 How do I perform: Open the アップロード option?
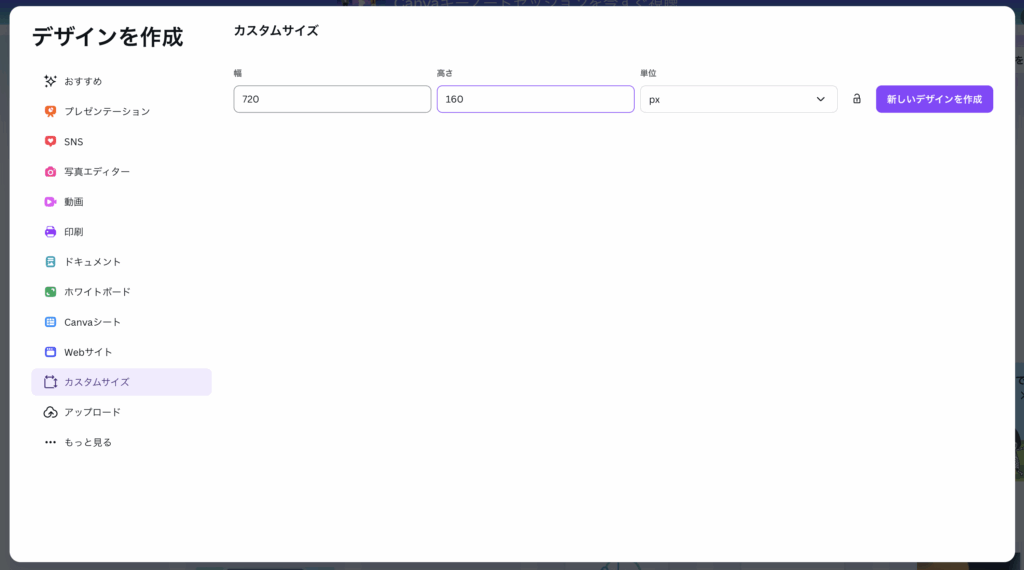click(x=92, y=412)
